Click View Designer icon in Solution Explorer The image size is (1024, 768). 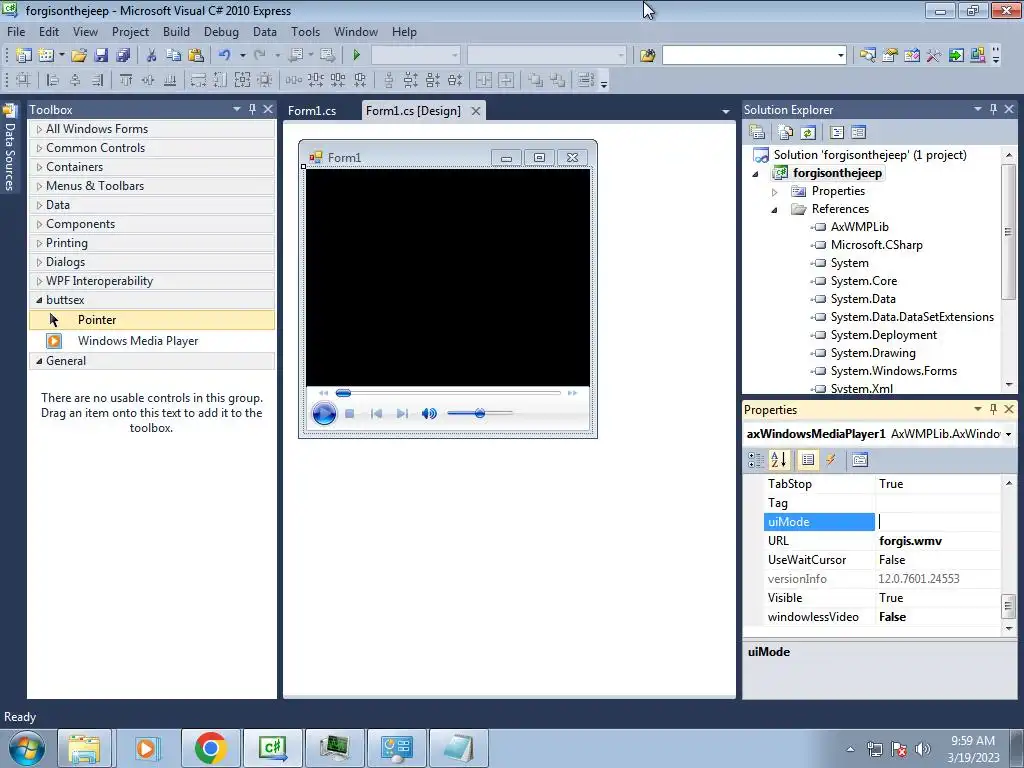pos(858,133)
